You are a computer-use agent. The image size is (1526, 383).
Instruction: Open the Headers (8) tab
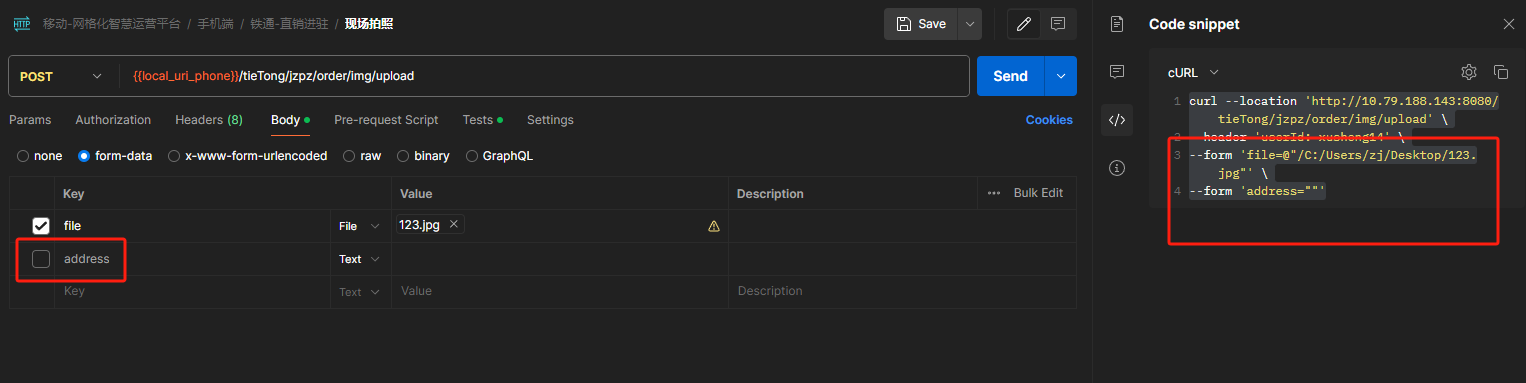209,120
